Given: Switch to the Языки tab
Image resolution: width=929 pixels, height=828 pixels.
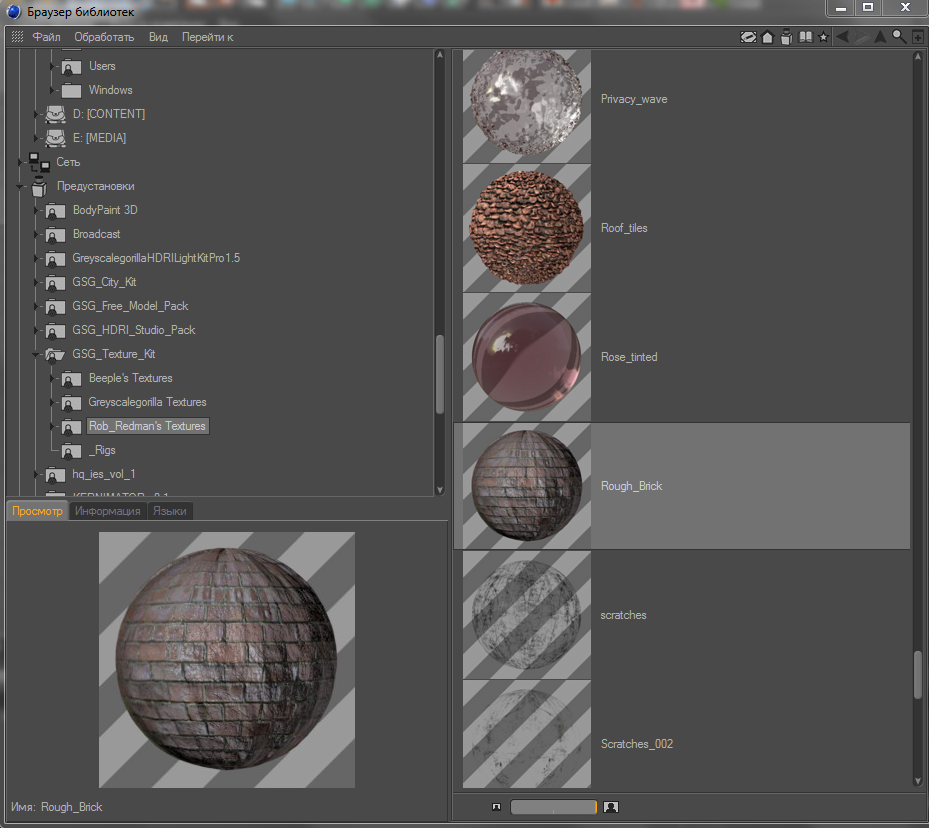Looking at the screenshot, I should [x=170, y=511].
